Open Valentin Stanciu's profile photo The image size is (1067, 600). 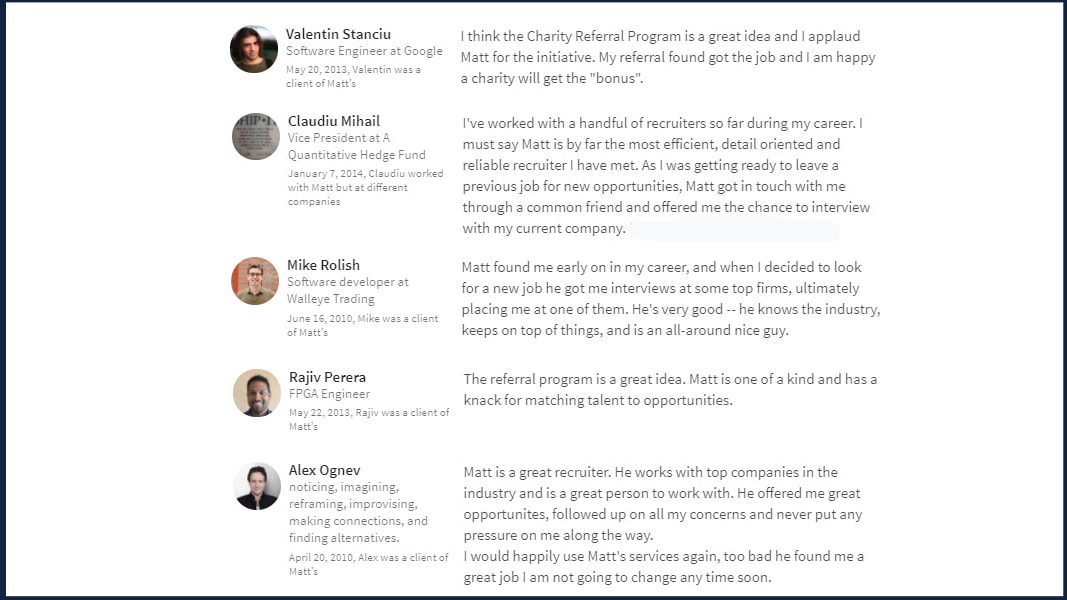(254, 49)
